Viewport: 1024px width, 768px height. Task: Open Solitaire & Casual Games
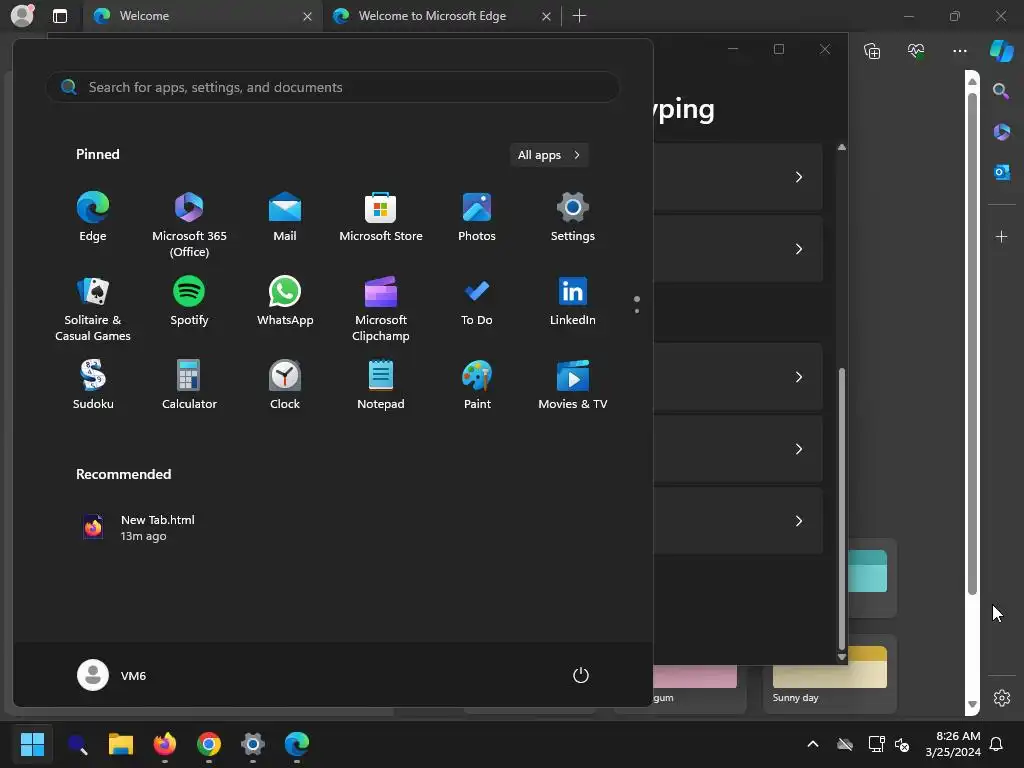(x=93, y=309)
